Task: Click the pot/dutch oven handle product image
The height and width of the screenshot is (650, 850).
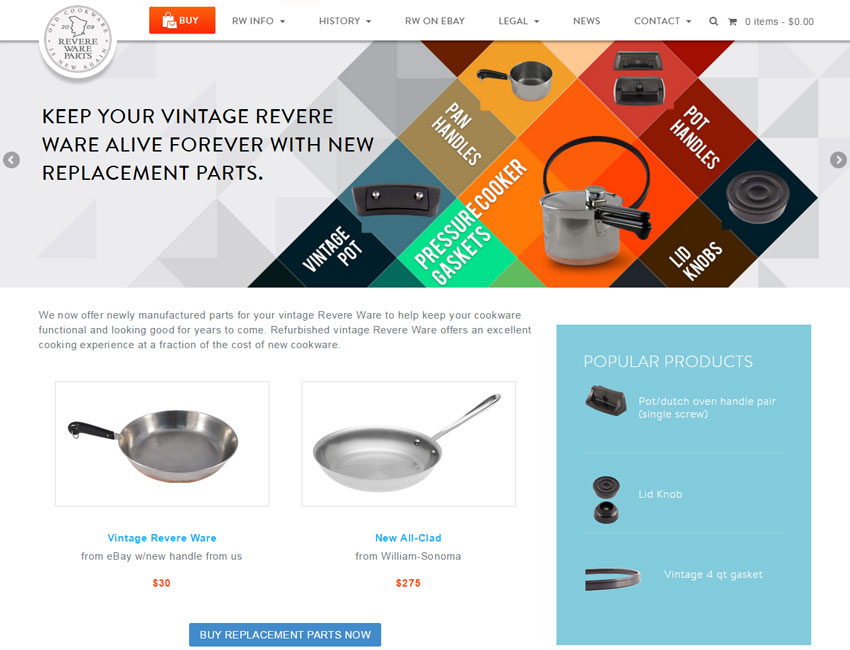Action: coord(606,400)
